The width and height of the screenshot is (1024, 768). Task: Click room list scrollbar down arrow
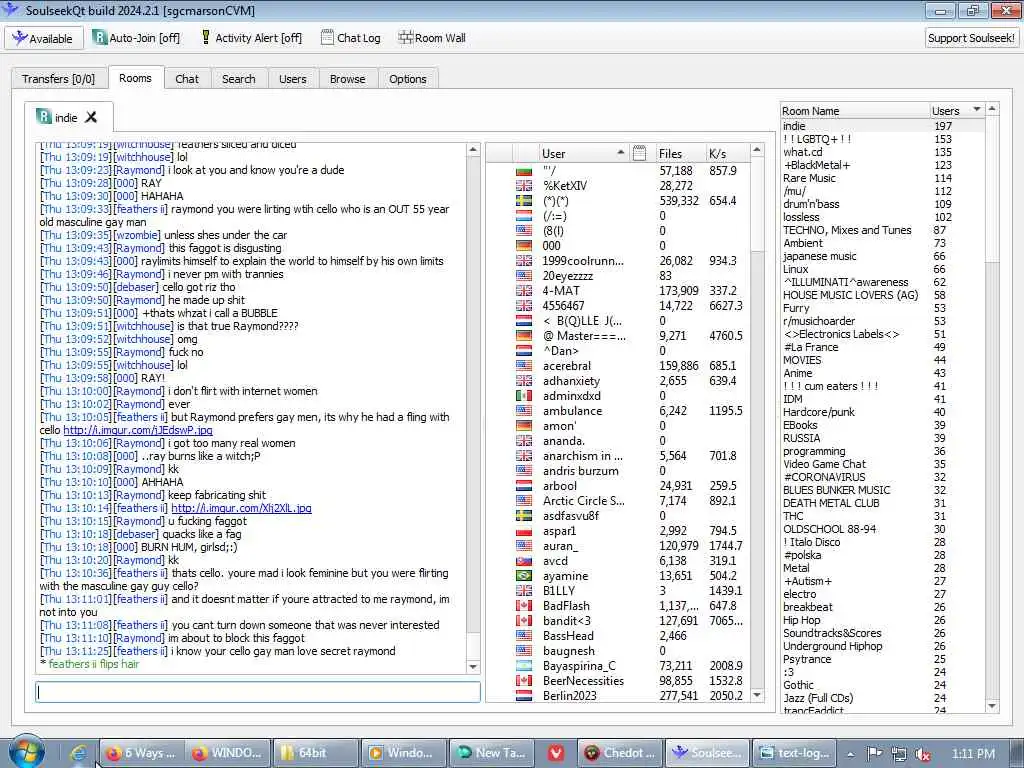click(x=992, y=705)
